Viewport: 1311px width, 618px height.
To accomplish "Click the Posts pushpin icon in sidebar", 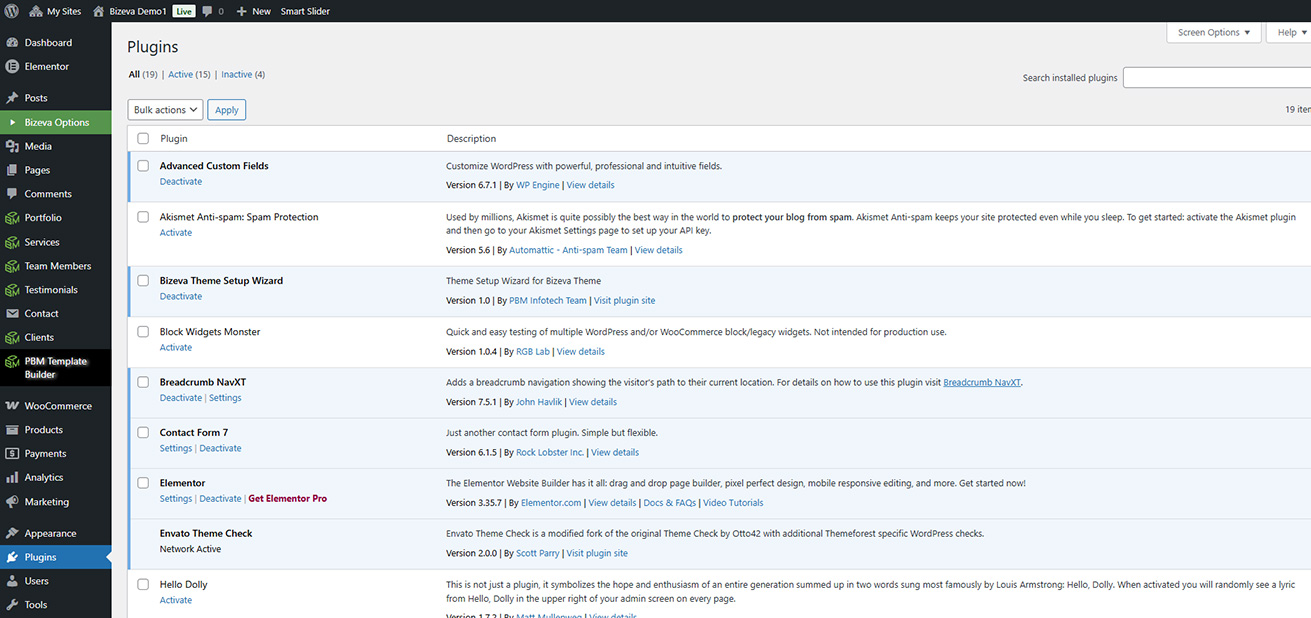I will [12, 98].
